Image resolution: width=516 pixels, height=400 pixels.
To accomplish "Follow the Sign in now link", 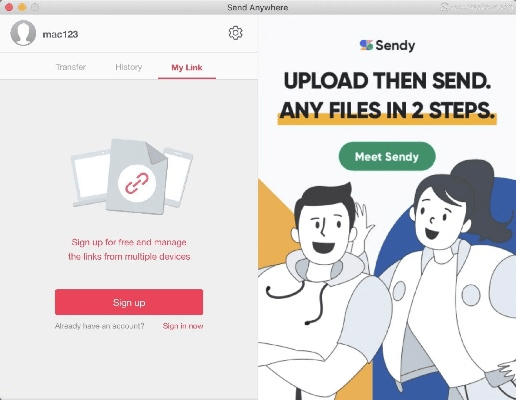I will pyautogui.click(x=183, y=326).
